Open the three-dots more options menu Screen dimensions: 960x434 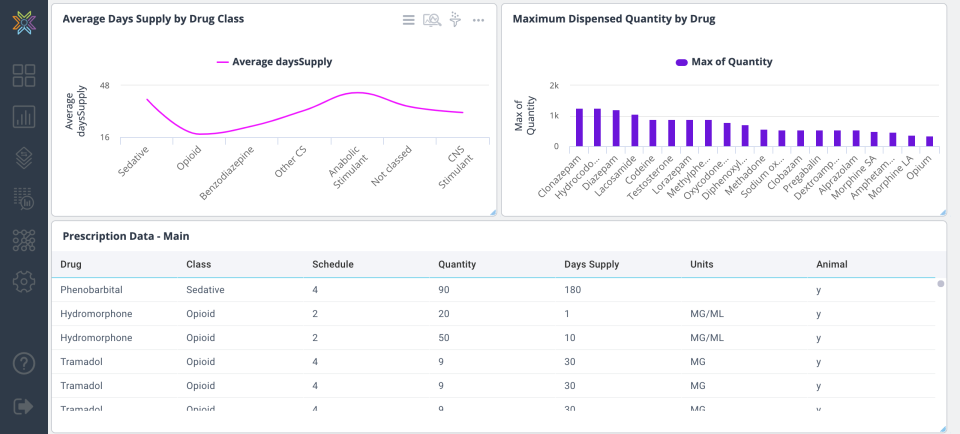(479, 20)
